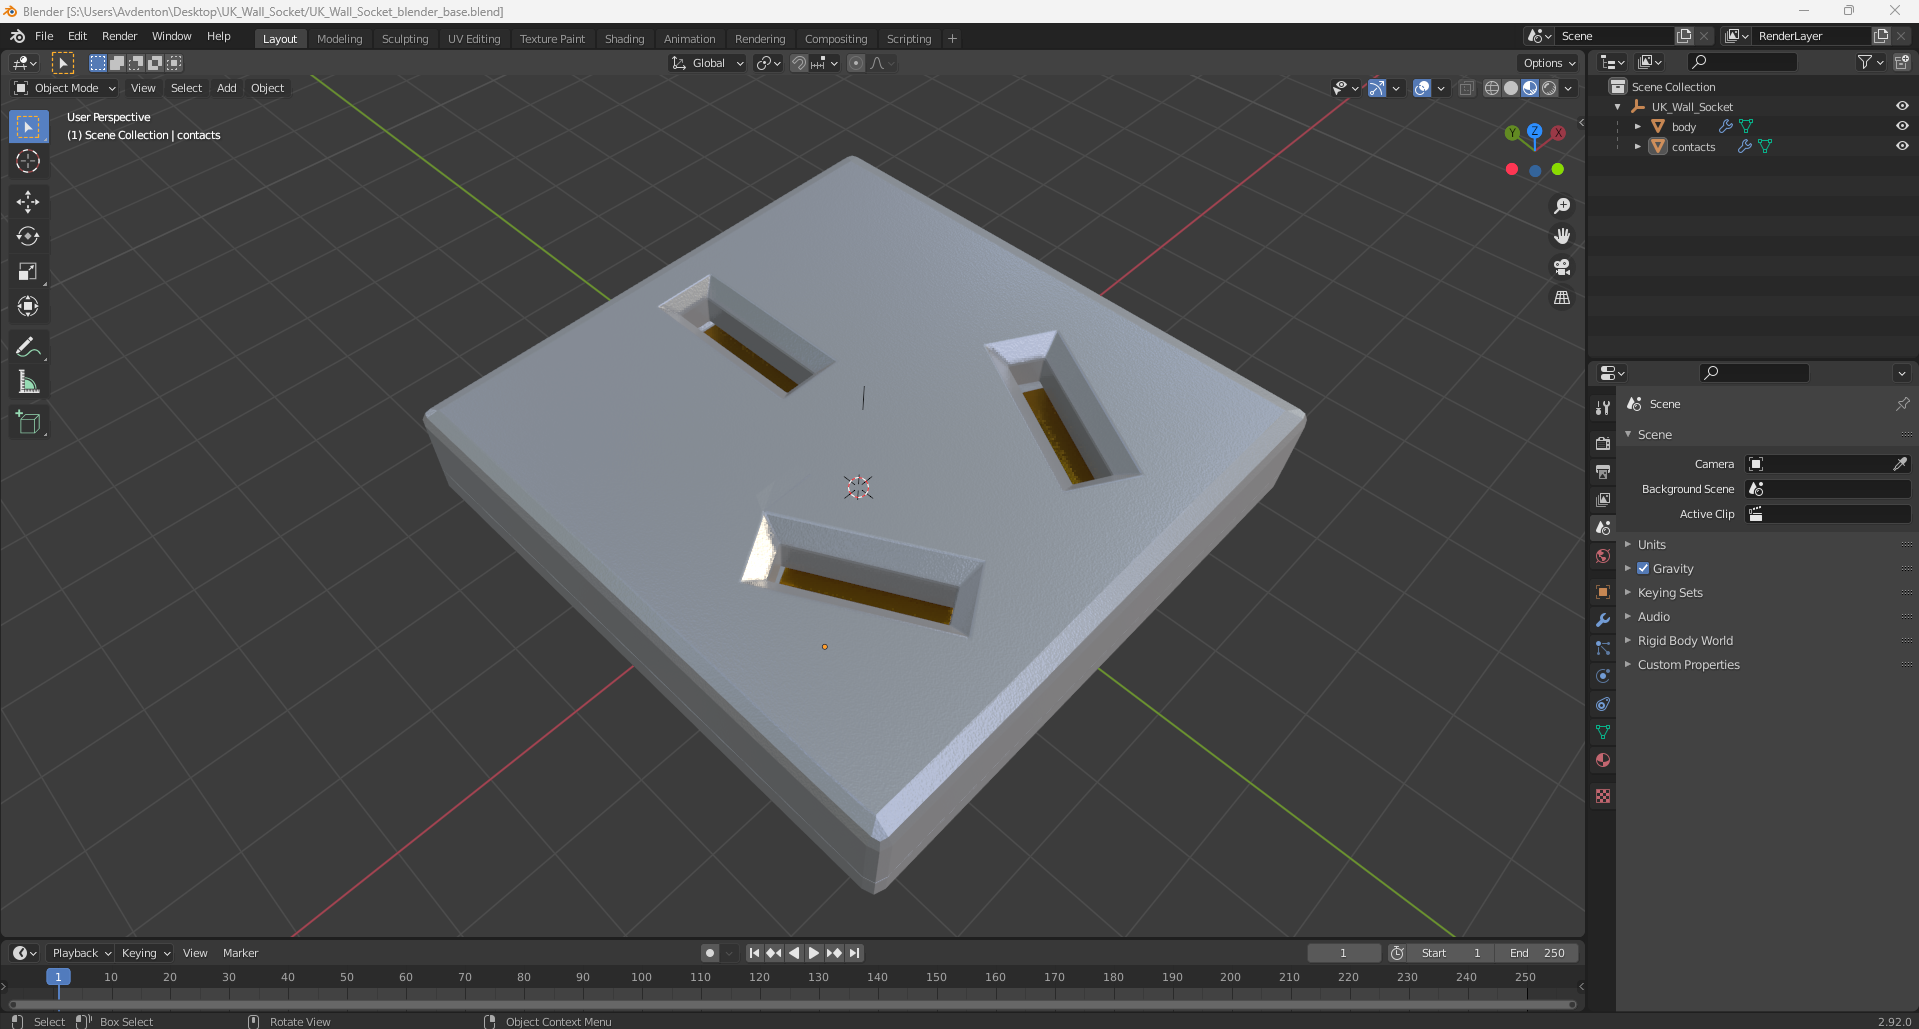Image resolution: width=1919 pixels, height=1029 pixels.
Task: Toggle visibility of contacts object
Action: 1902,146
